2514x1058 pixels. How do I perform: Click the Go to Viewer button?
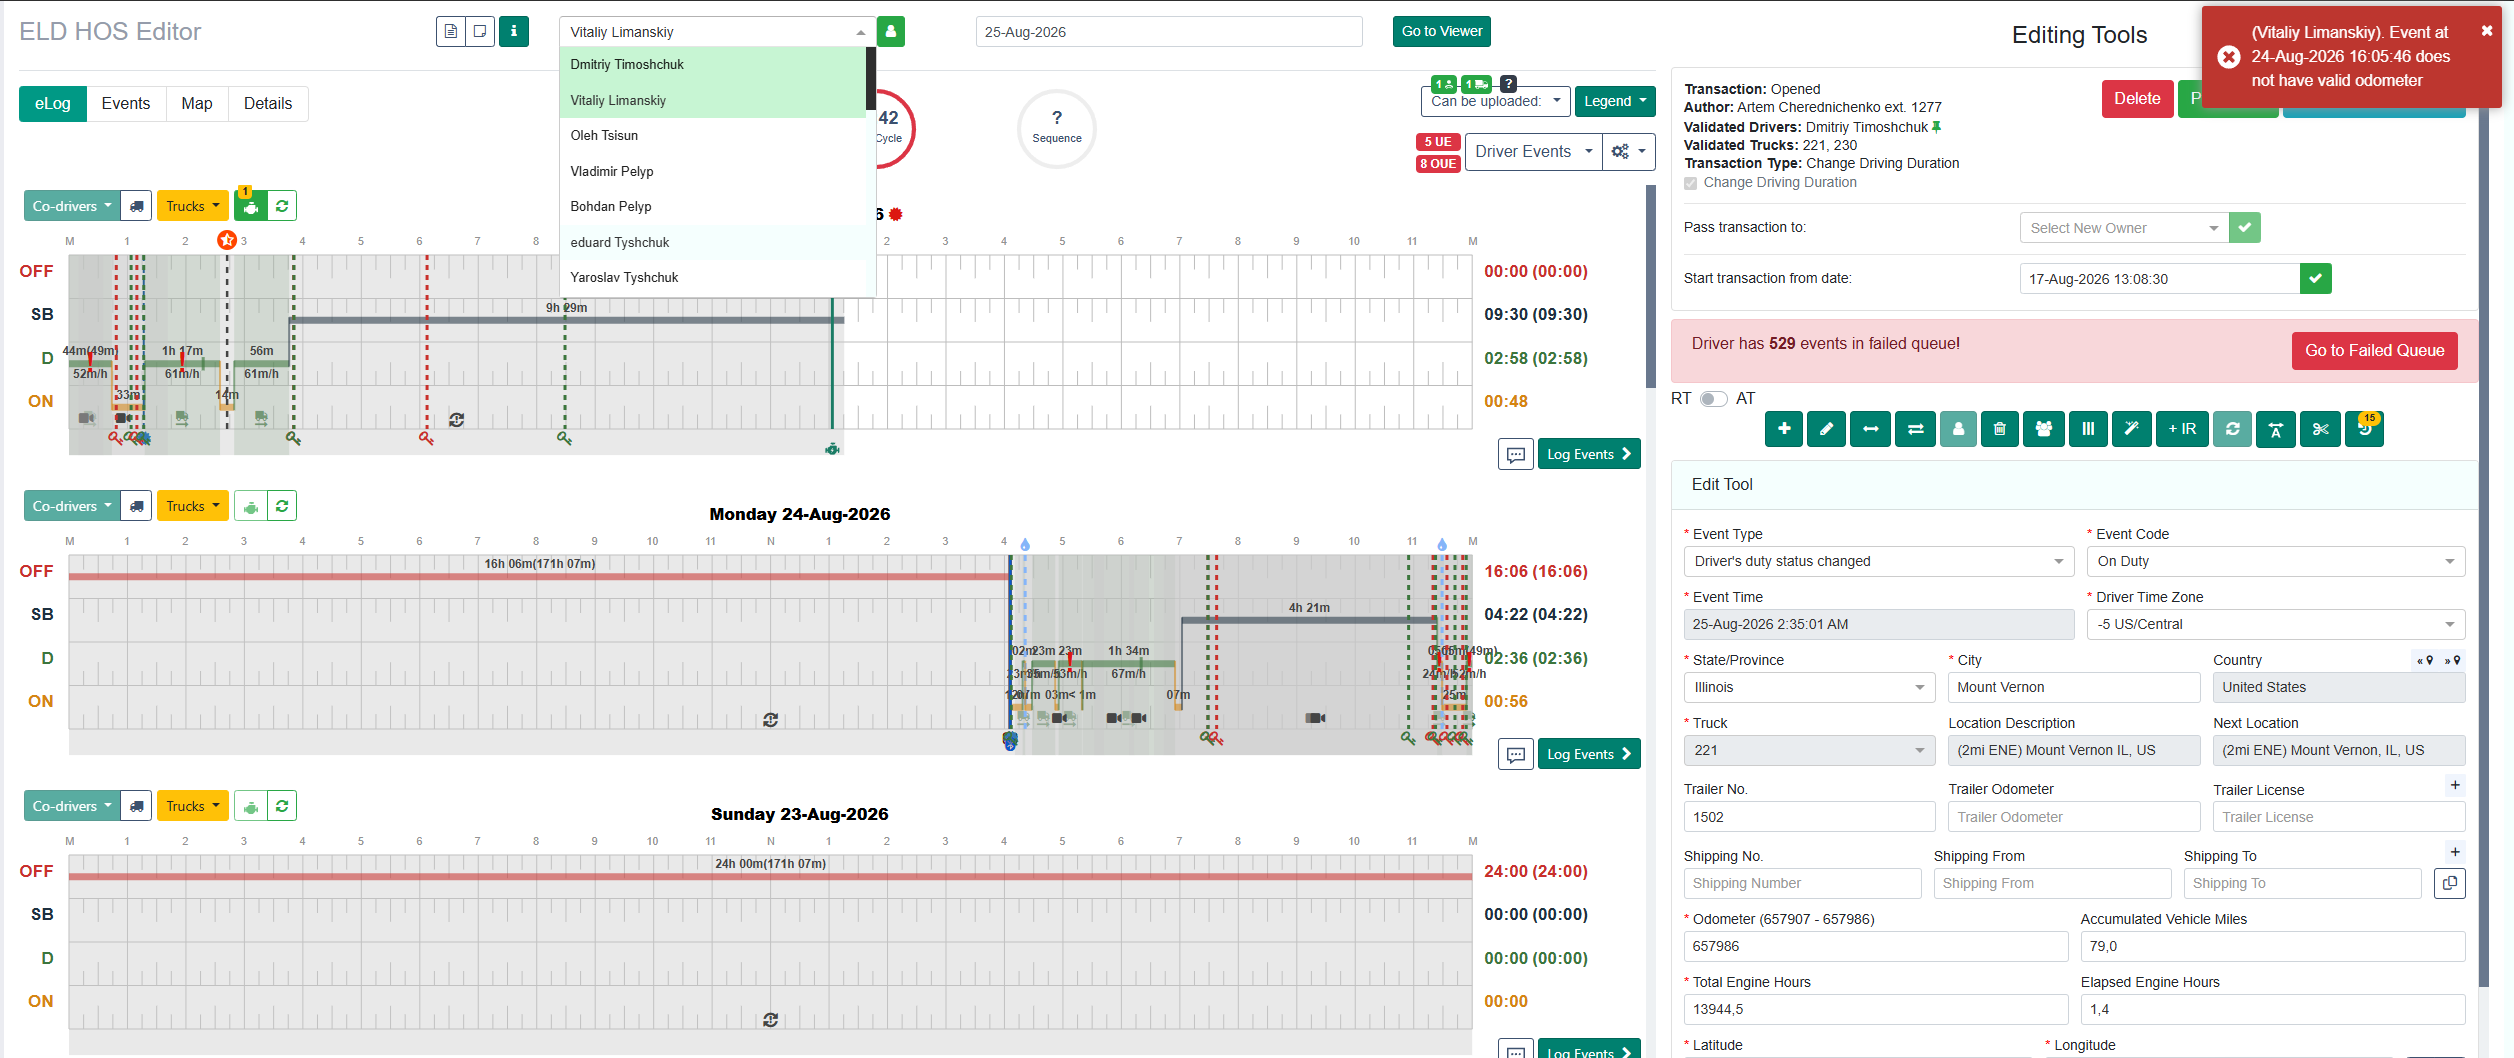tap(1441, 31)
